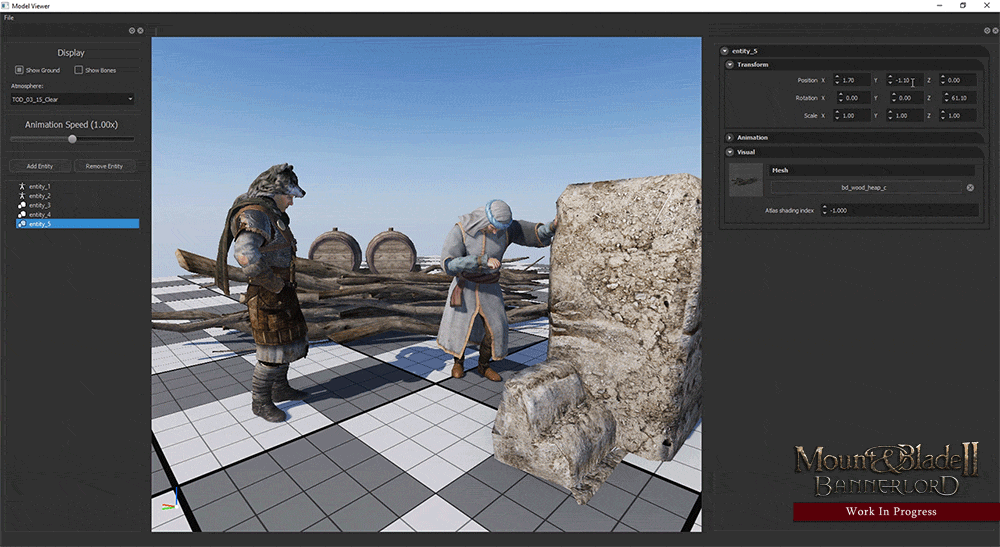Click the clear mesh X icon
This screenshot has height=547, width=1000.
coord(970,188)
